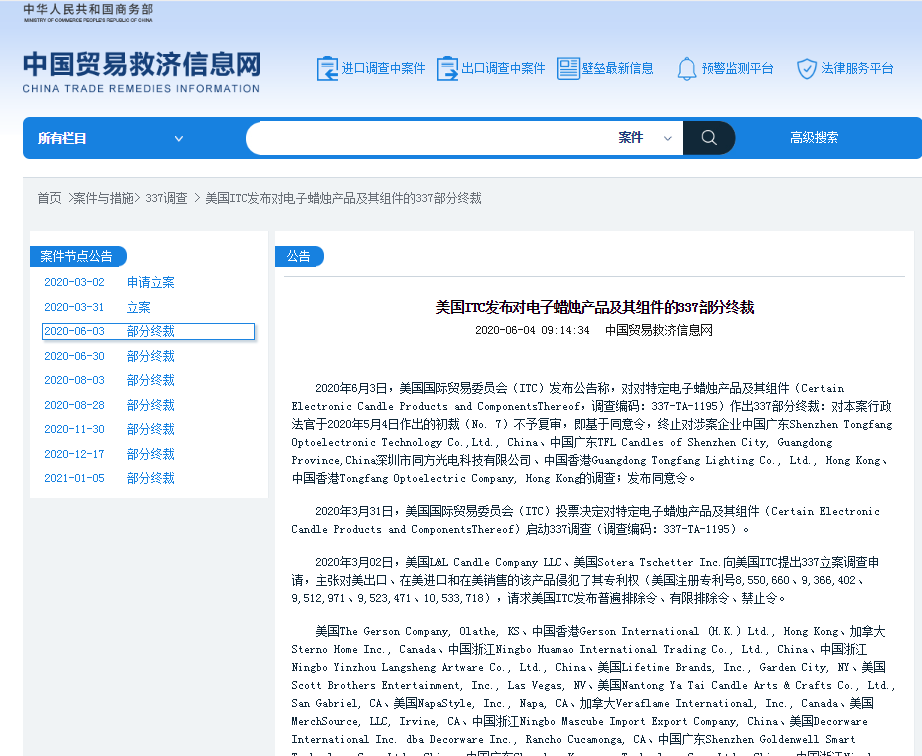The width and height of the screenshot is (922, 756).
Task: Click the paragraph starting 2020年3月02日
Action: [585, 580]
